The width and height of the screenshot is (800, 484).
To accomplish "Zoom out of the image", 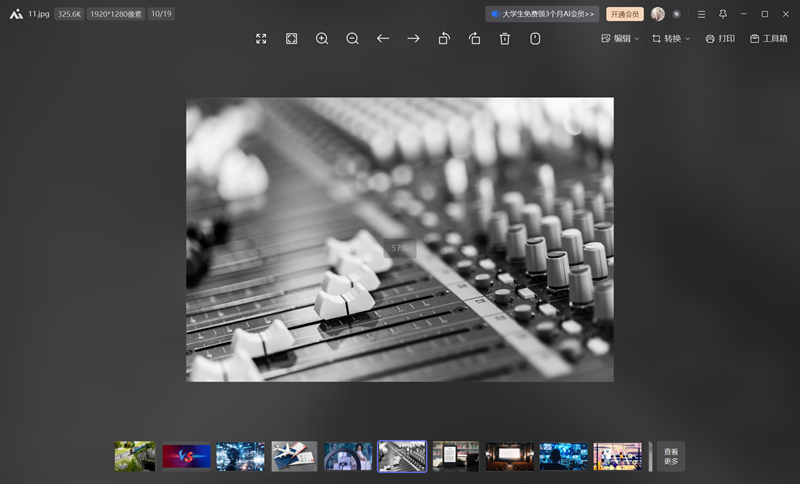I will 353,38.
